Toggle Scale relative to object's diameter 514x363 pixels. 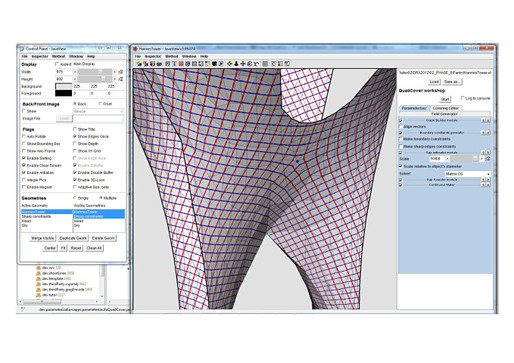pyautogui.click(x=401, y=166)
